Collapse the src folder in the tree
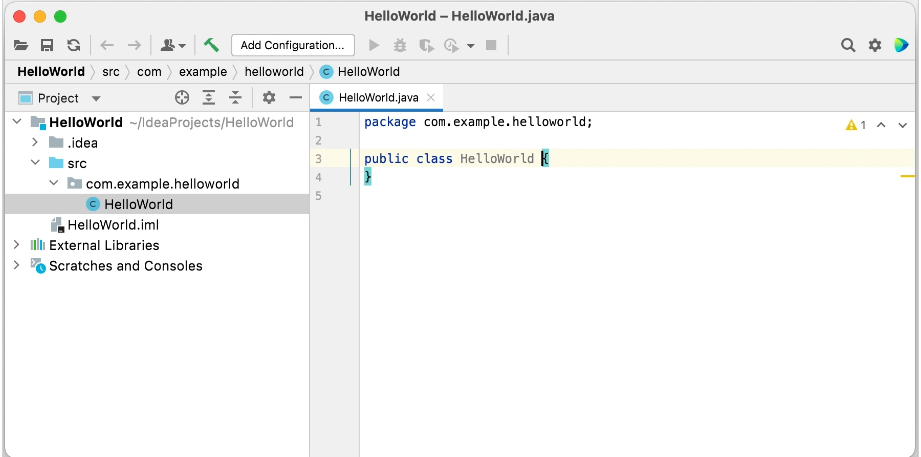 click(x=35, y=163)
